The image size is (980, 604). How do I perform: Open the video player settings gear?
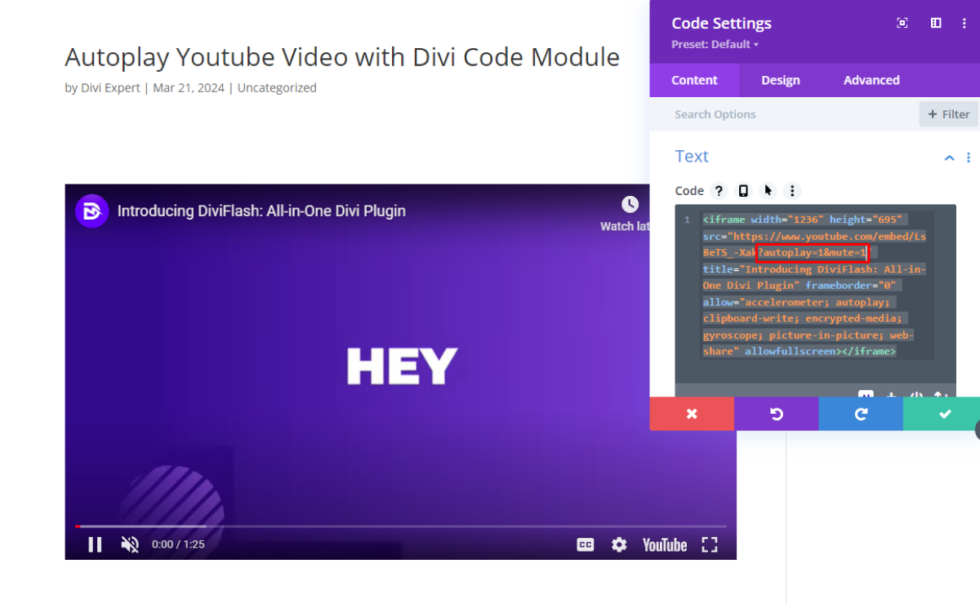point(619,545)
